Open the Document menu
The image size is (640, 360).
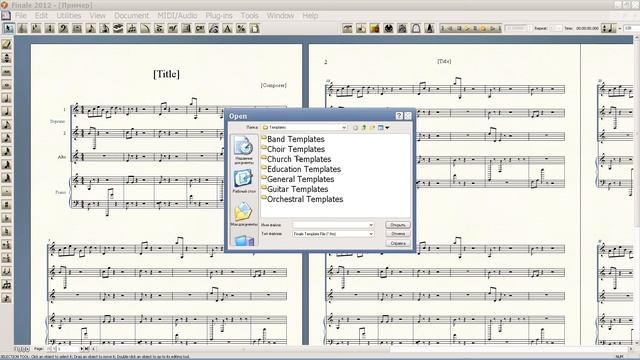tap(131, 16)
